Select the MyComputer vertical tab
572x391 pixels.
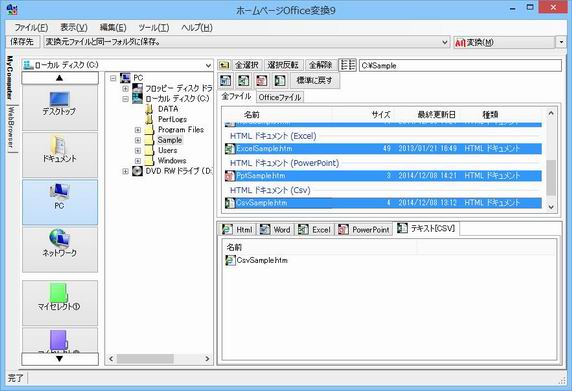point(10,78)
